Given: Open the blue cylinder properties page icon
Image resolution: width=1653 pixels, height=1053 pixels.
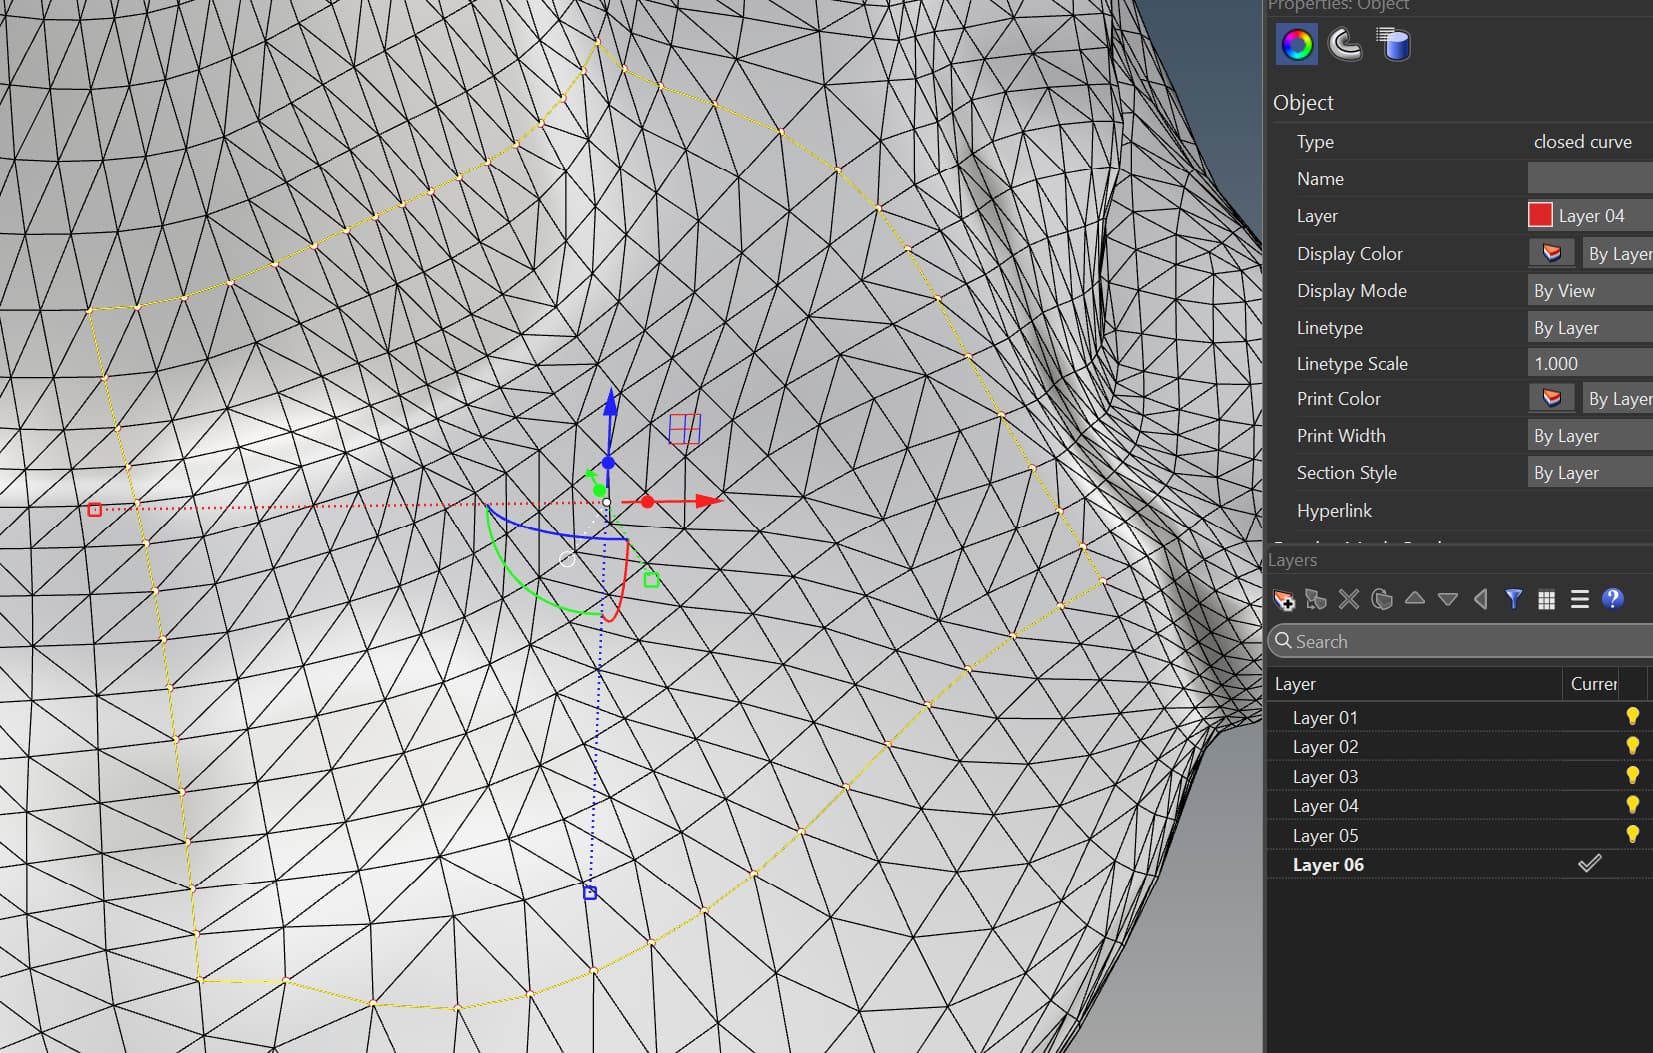Looking at the screenshot, I should click(1393, 45).
